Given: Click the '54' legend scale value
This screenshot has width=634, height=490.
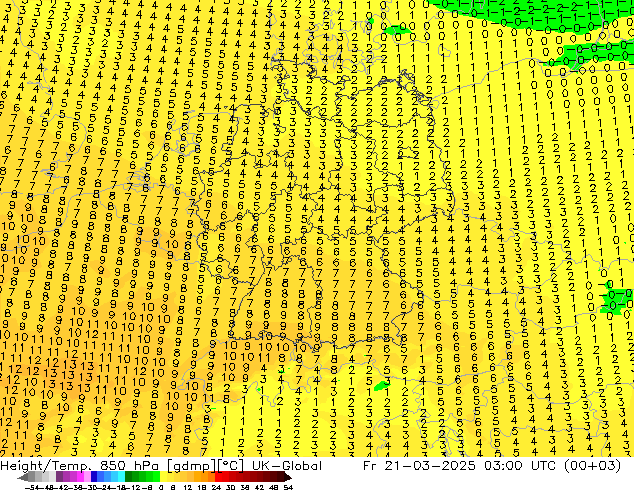Looking at the screenshot, I should tap(288, 487).
